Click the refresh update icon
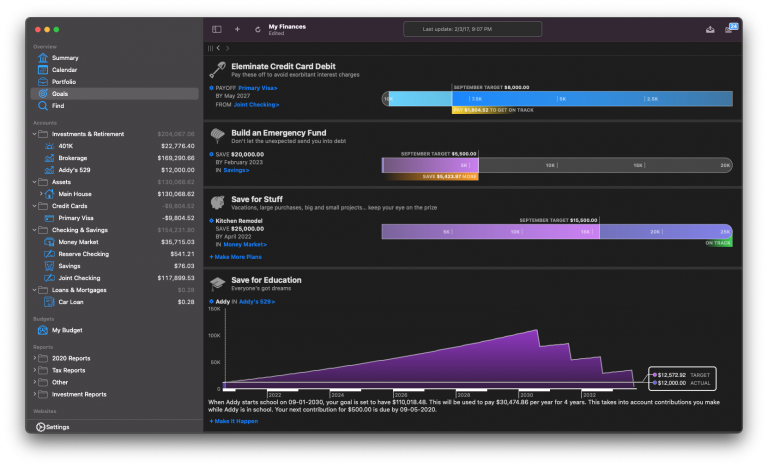Image resolution: width=768 pixels, height=467 pixels. pyautogui.click(x=258, y=29)
